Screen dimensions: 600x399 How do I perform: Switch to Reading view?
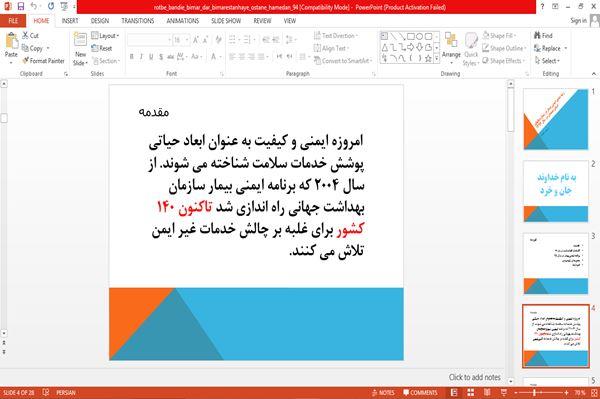point(487,393)
